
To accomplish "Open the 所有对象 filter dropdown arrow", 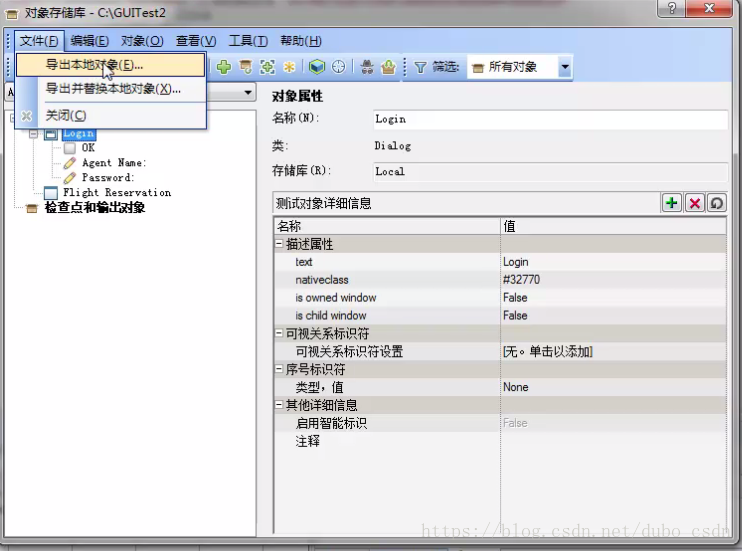I will click(564, 67).
